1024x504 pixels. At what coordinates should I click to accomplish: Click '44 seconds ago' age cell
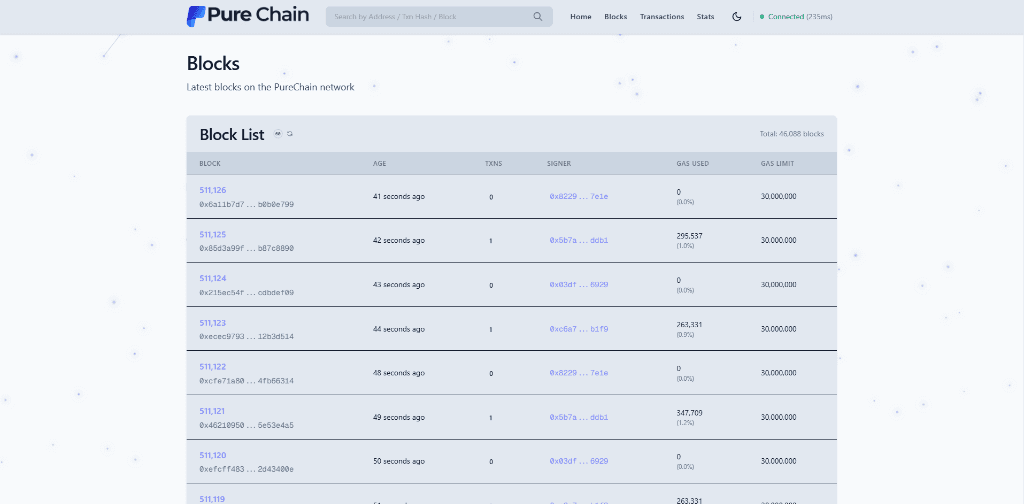(x=399, y=329)
